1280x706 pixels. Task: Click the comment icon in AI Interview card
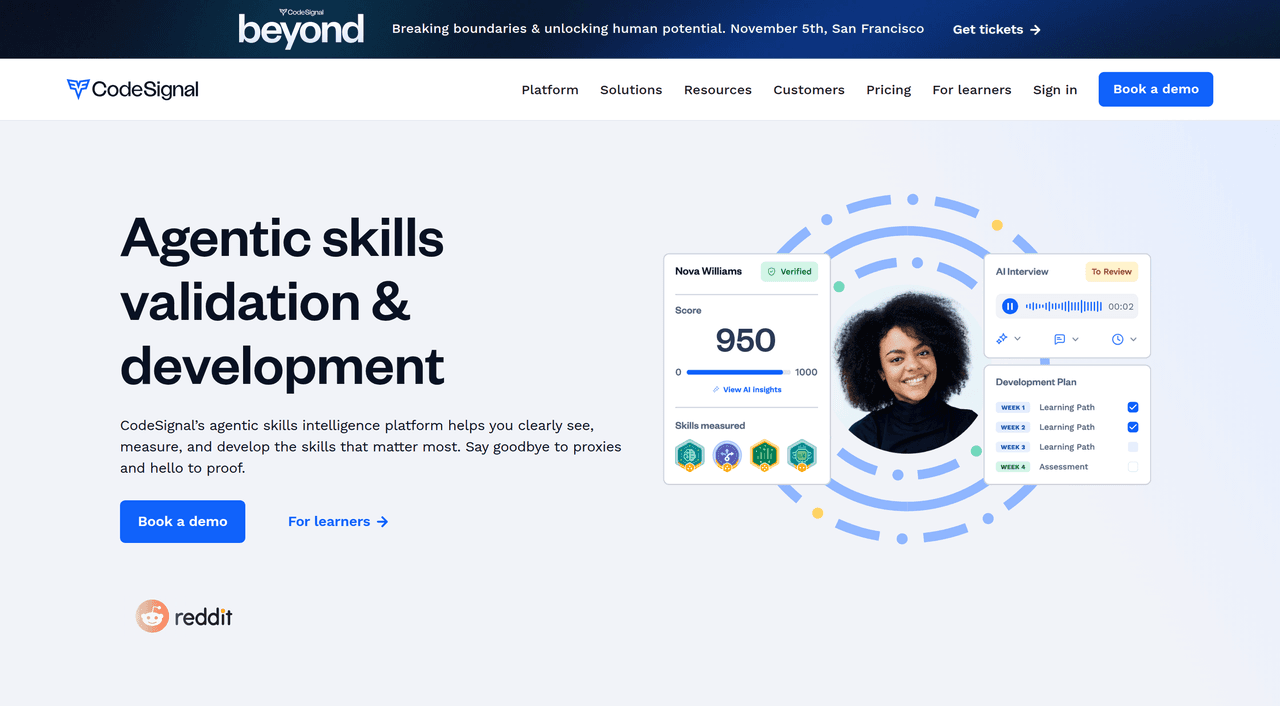click(x=1060, y=339)
